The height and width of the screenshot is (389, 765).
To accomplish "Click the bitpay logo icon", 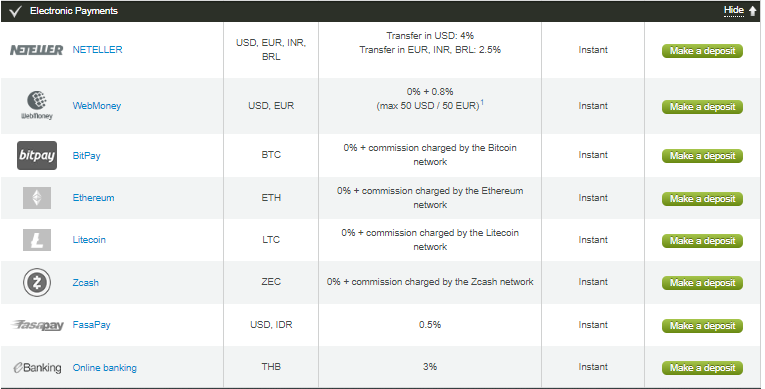I will tap(37, 156).
